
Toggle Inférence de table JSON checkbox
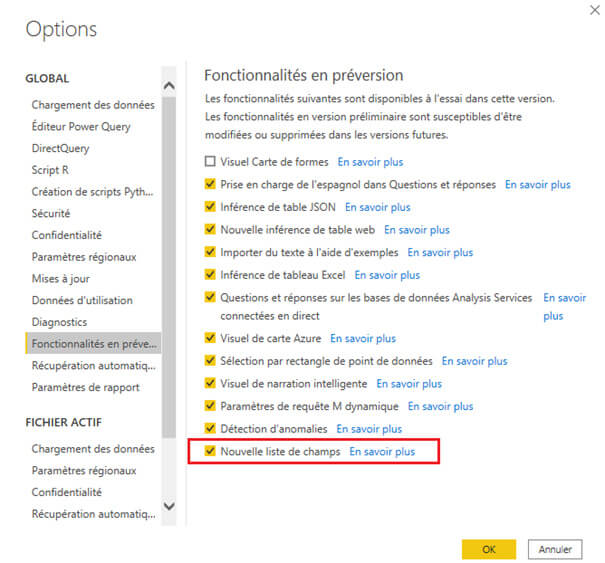coord(210,206)
